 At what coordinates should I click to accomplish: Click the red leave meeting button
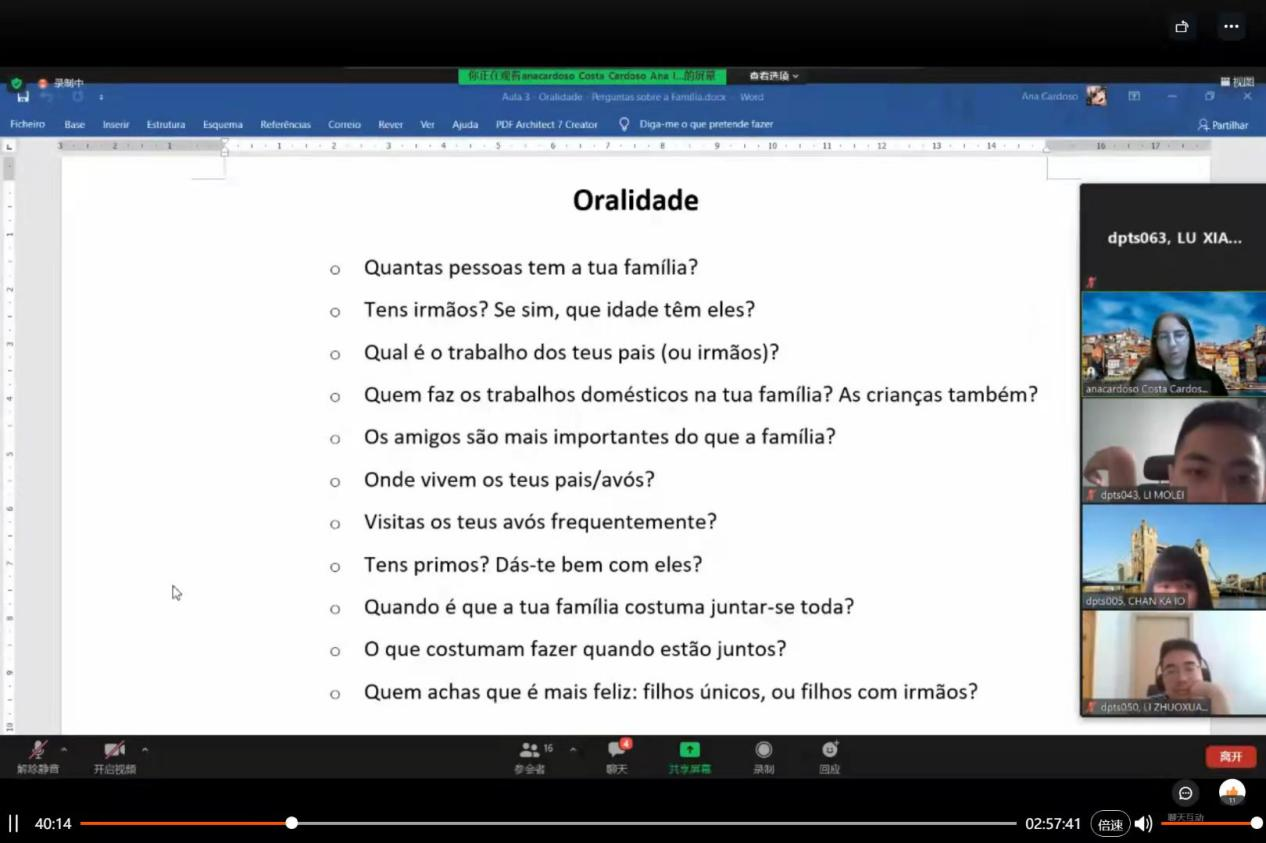coord(1230,757)
